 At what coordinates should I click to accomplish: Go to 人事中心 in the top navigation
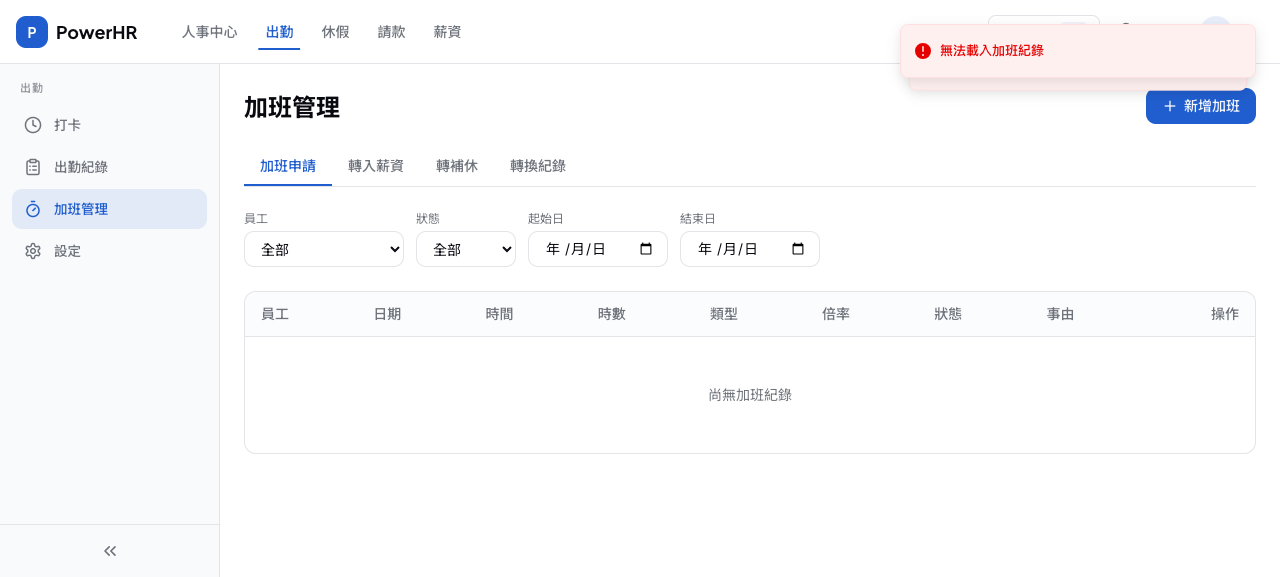pyautogui.click(x=209, y=32)
